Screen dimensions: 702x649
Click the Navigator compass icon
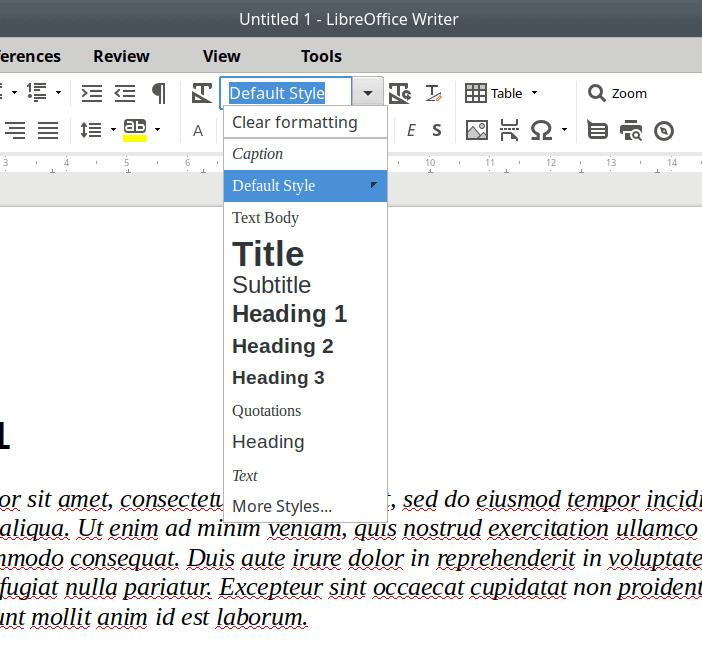click(663, 131)
